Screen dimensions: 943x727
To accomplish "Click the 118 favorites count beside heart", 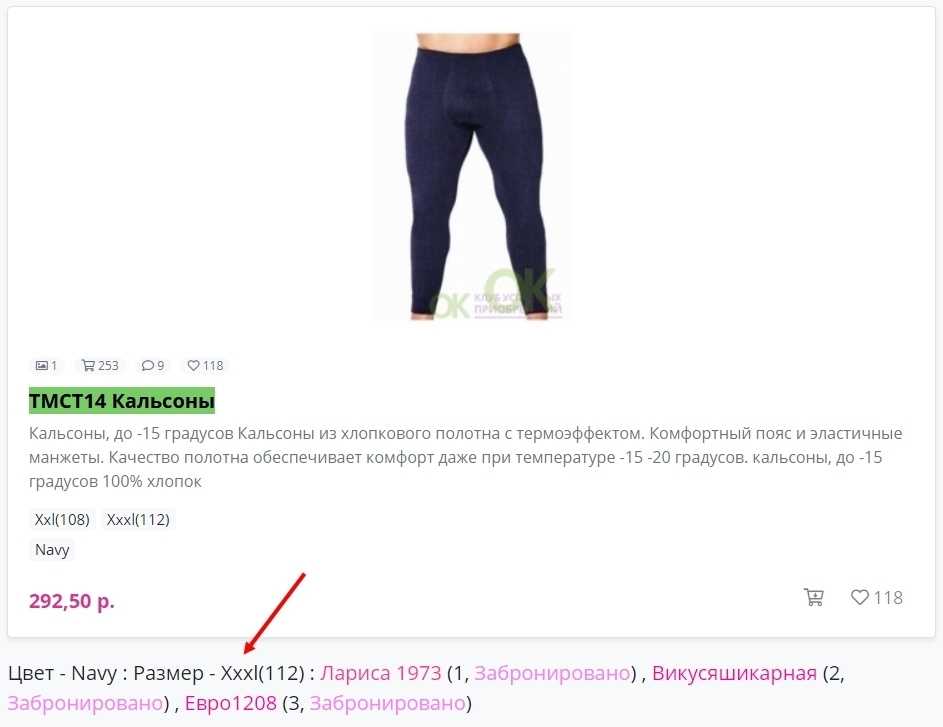I will [x=888, y=598].
